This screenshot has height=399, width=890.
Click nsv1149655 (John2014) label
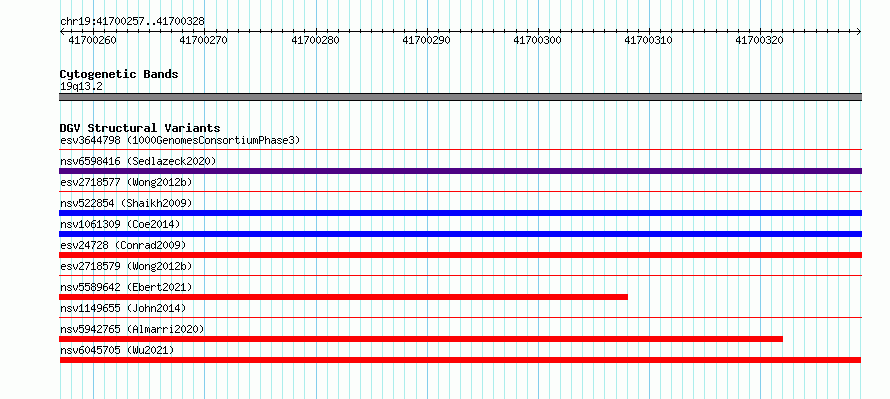(x=123, y=308)
